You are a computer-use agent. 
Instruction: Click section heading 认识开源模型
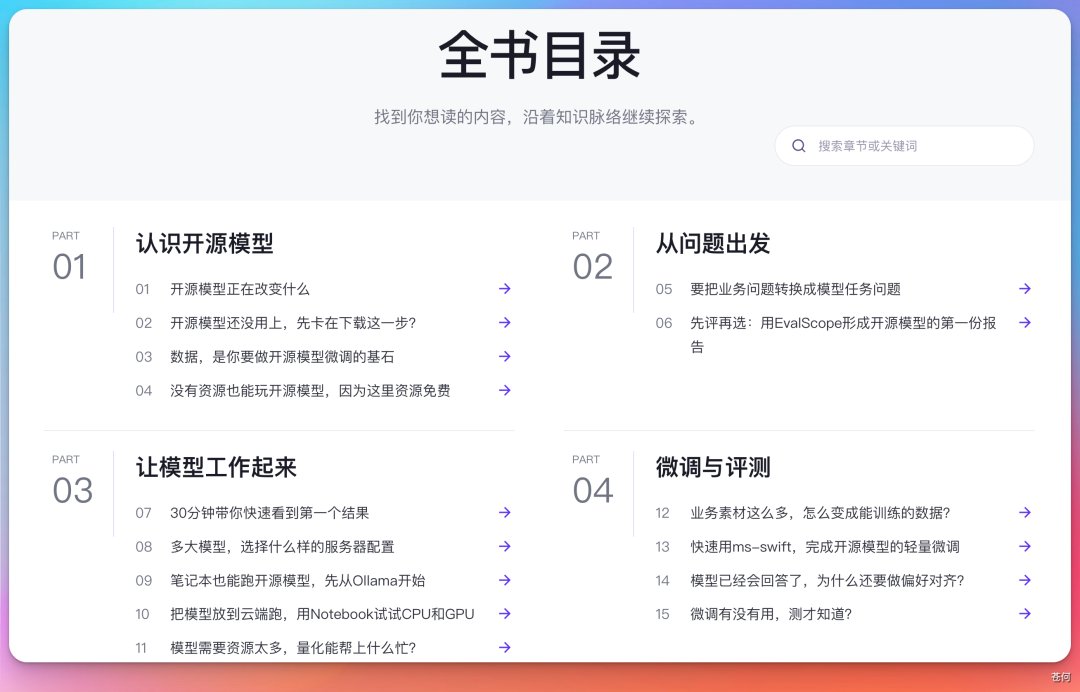(x=205, y=243)
